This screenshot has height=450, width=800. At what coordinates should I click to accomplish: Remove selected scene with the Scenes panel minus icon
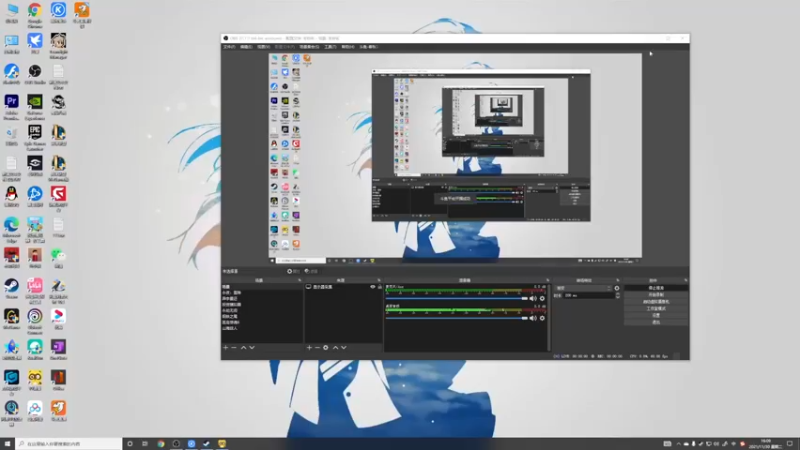point(234,347)
